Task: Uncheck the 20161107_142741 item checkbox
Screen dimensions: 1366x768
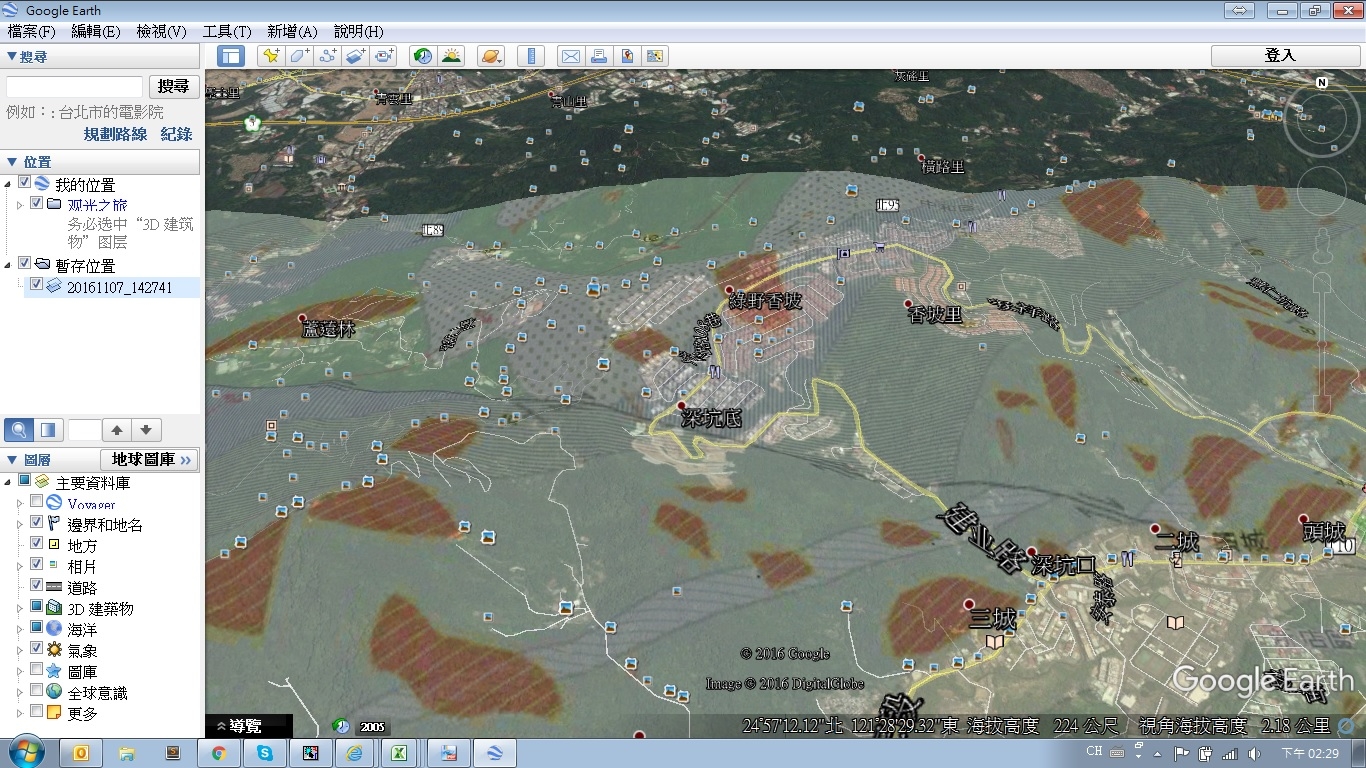Action: coord(37,285)
